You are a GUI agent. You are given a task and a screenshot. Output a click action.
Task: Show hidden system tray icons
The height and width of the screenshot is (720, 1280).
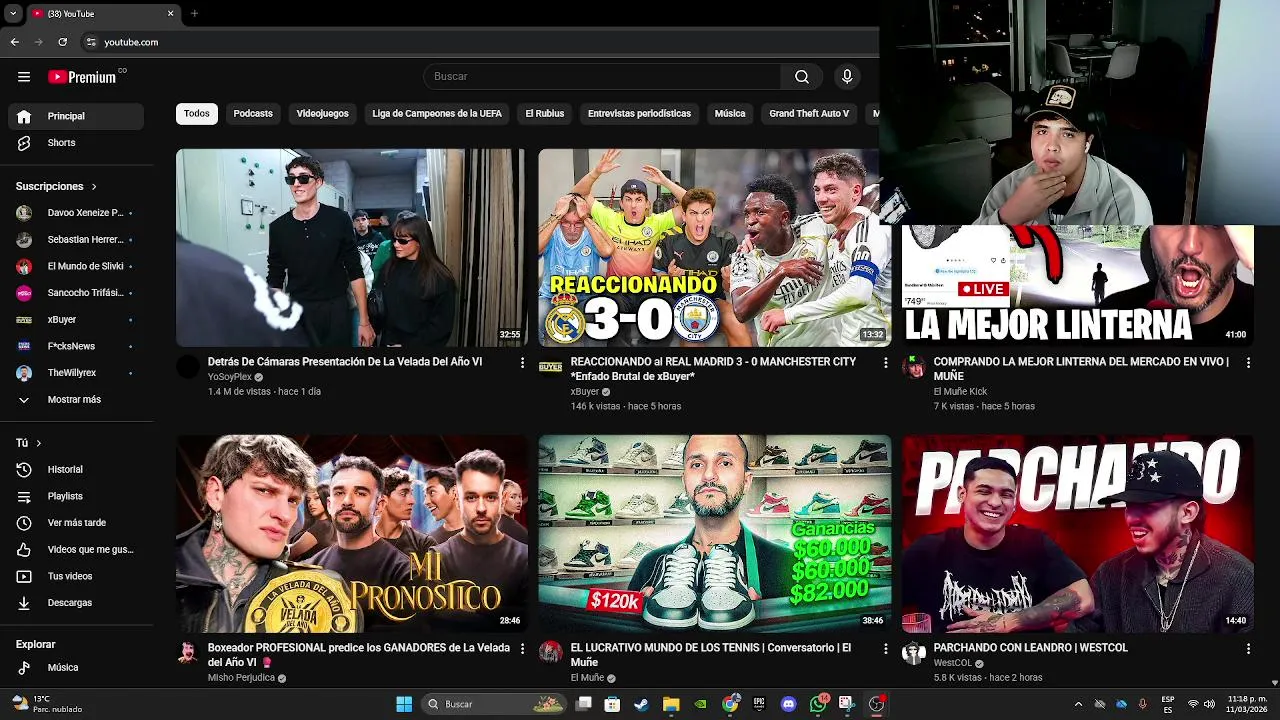(x=1078, y=704)
